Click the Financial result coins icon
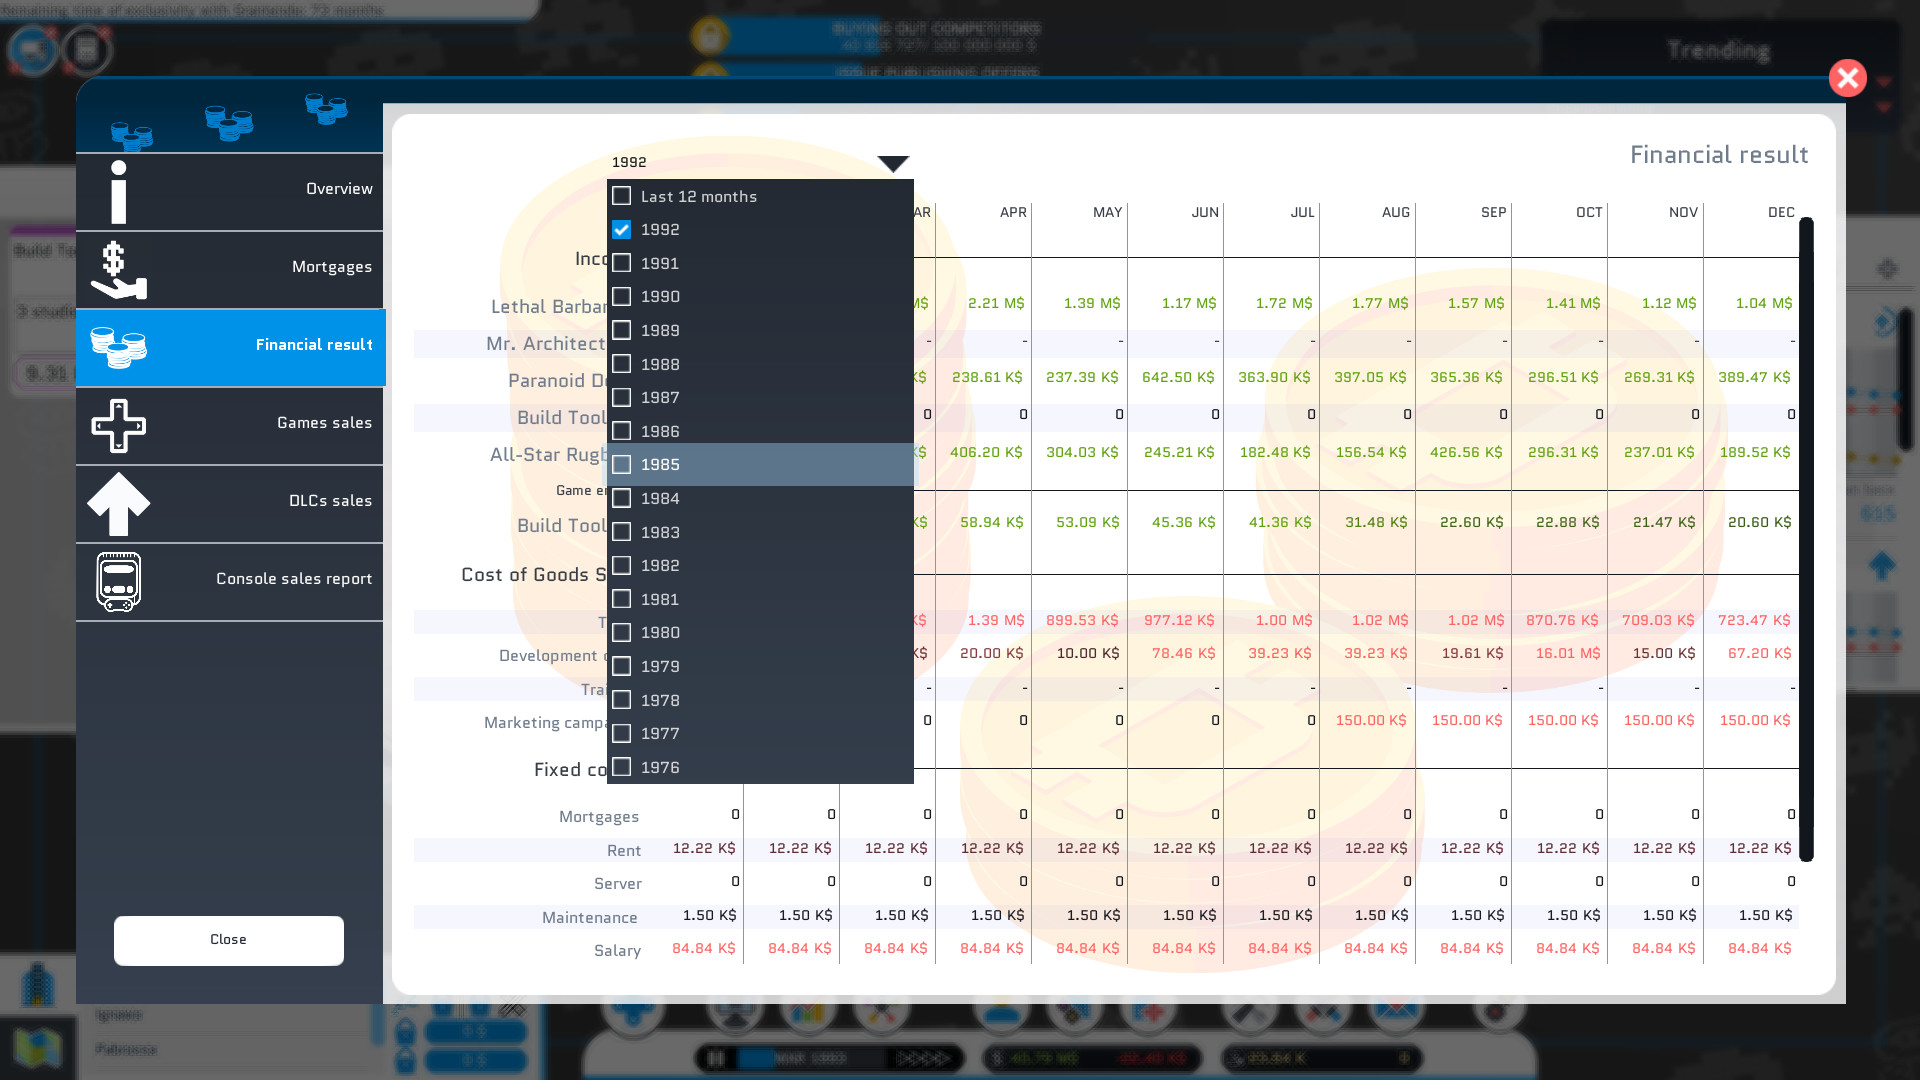Image resolution: width=1920 pixels, height=1080 pixels. pos(118,347)
